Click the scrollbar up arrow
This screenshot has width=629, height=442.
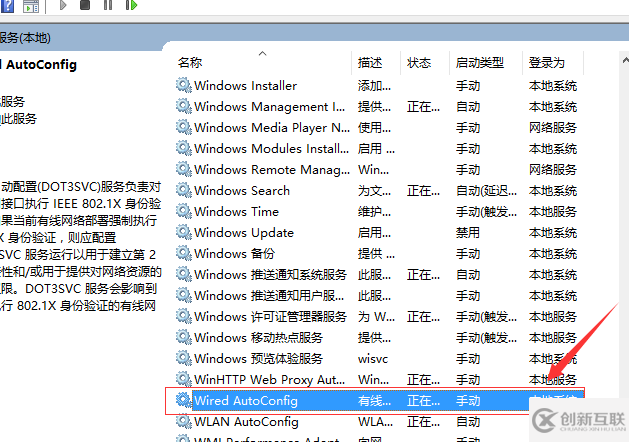tap(625, 61)
